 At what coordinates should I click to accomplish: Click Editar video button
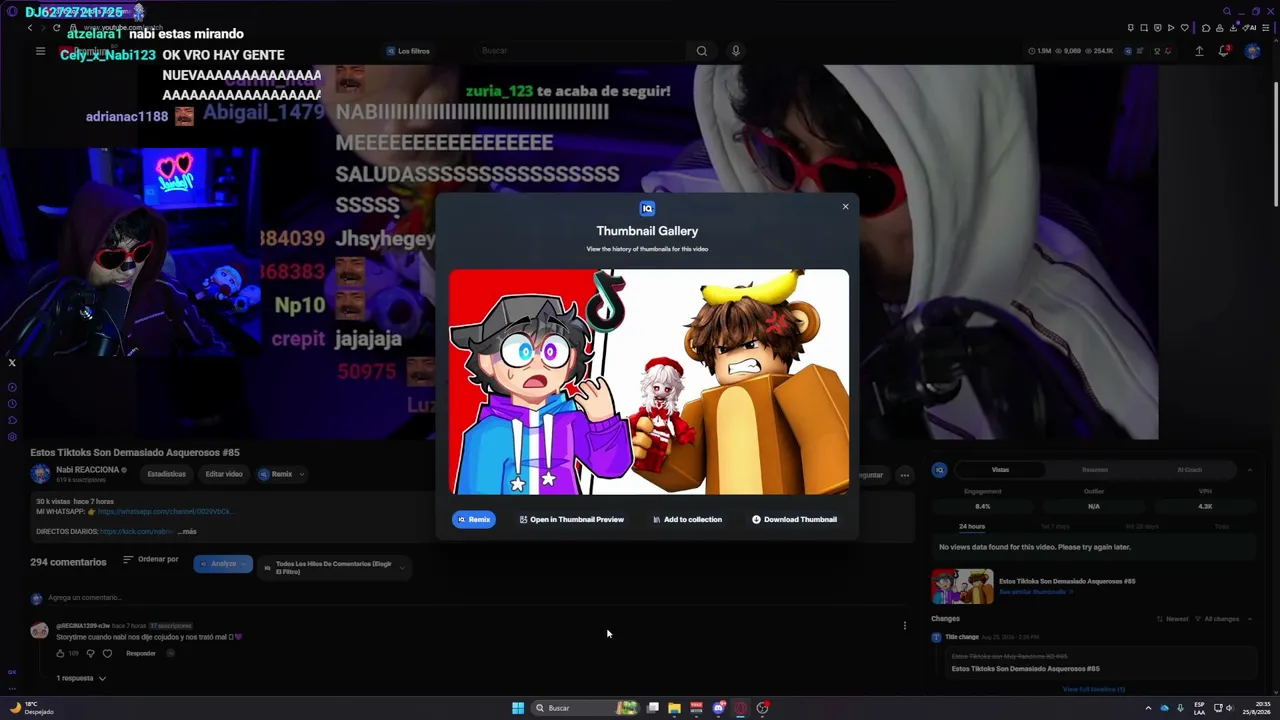(x=223, y=474)
